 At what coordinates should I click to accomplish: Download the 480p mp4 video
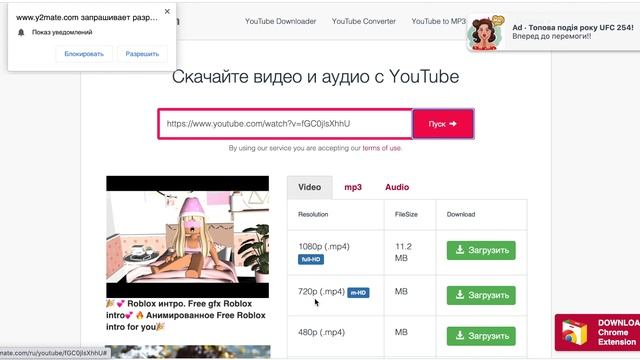tap(481, 336)
